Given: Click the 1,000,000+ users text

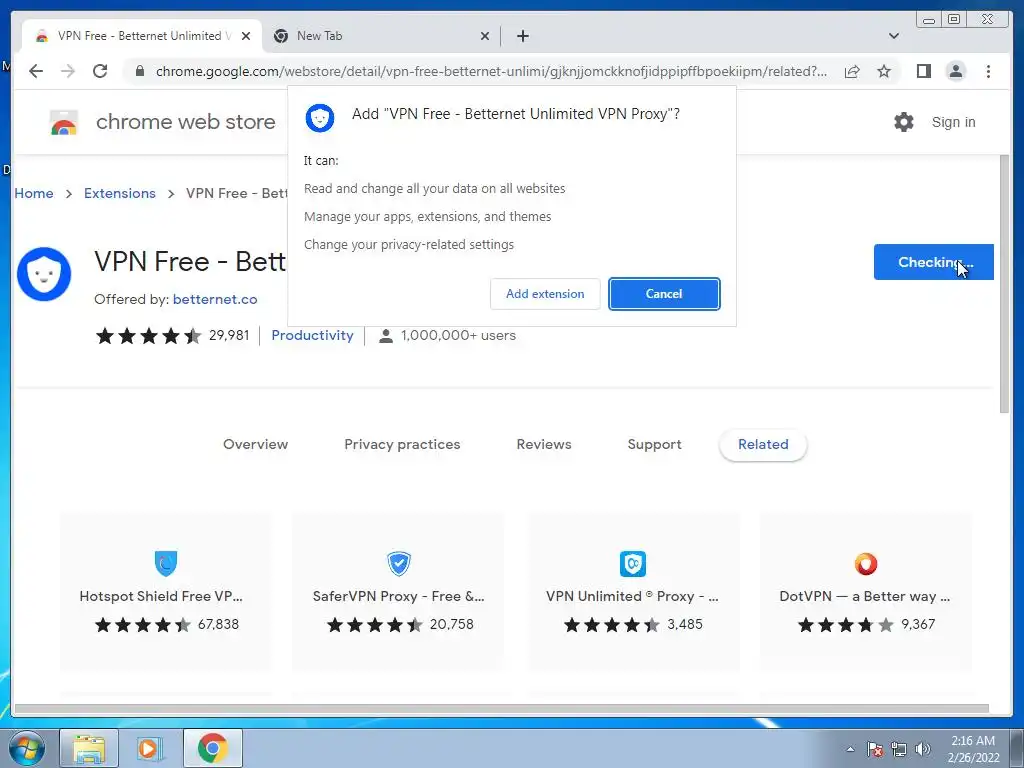Looking at the screenshot, I should pos(458,335).
